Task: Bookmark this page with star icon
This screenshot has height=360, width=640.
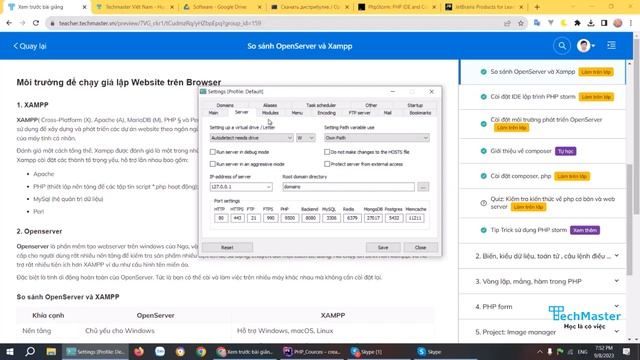Action: pos(521,23)
